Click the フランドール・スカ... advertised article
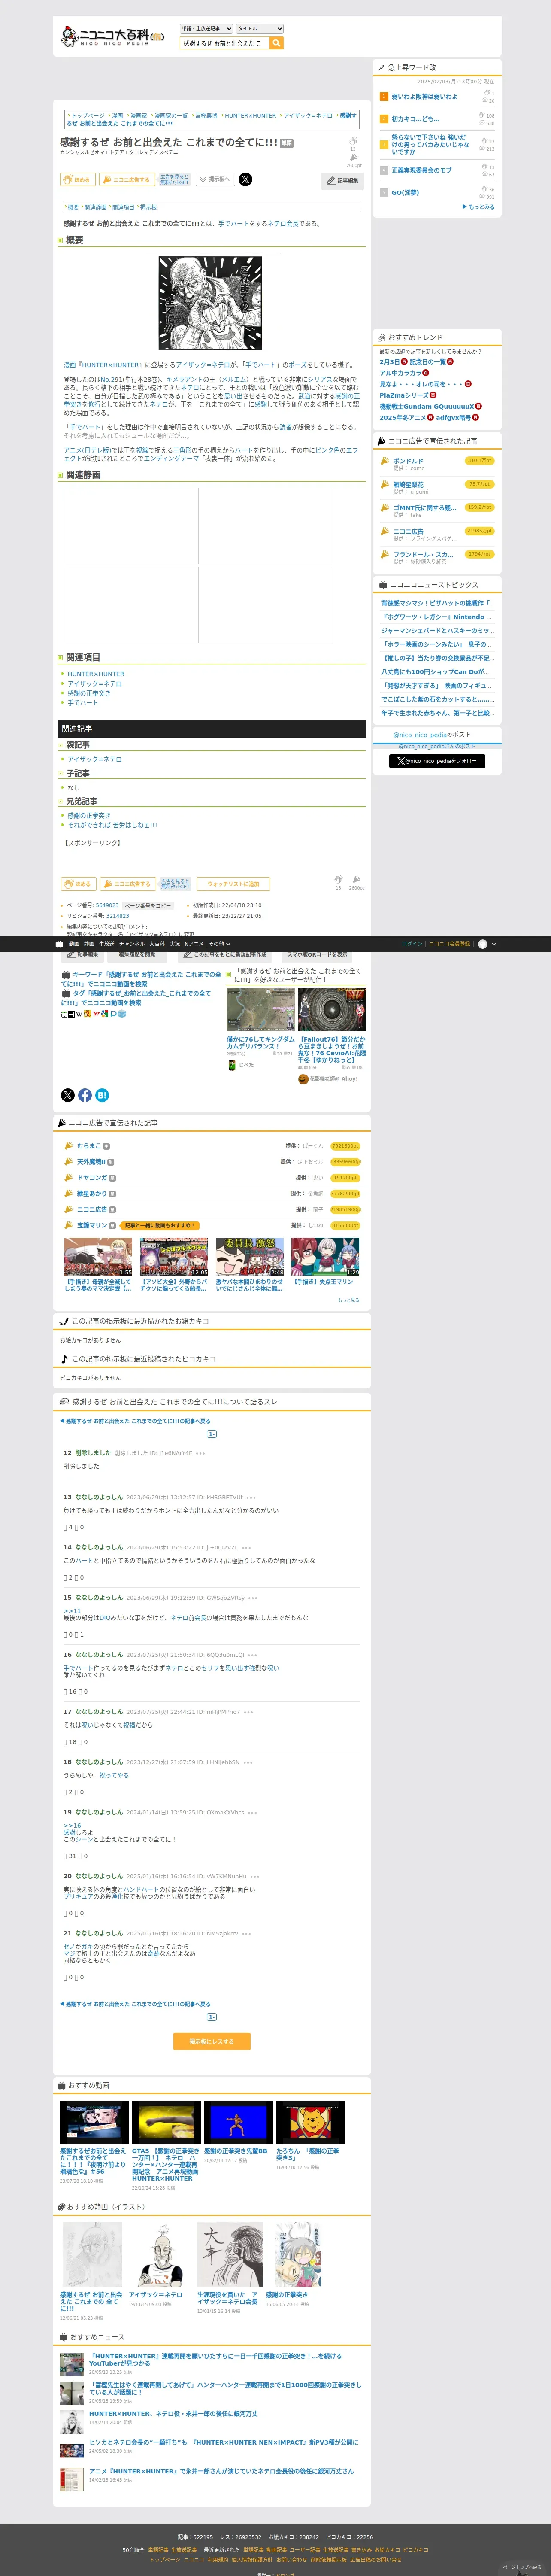Image resolution: width=551 pixels, height=2576 pixels. point(423,554)
